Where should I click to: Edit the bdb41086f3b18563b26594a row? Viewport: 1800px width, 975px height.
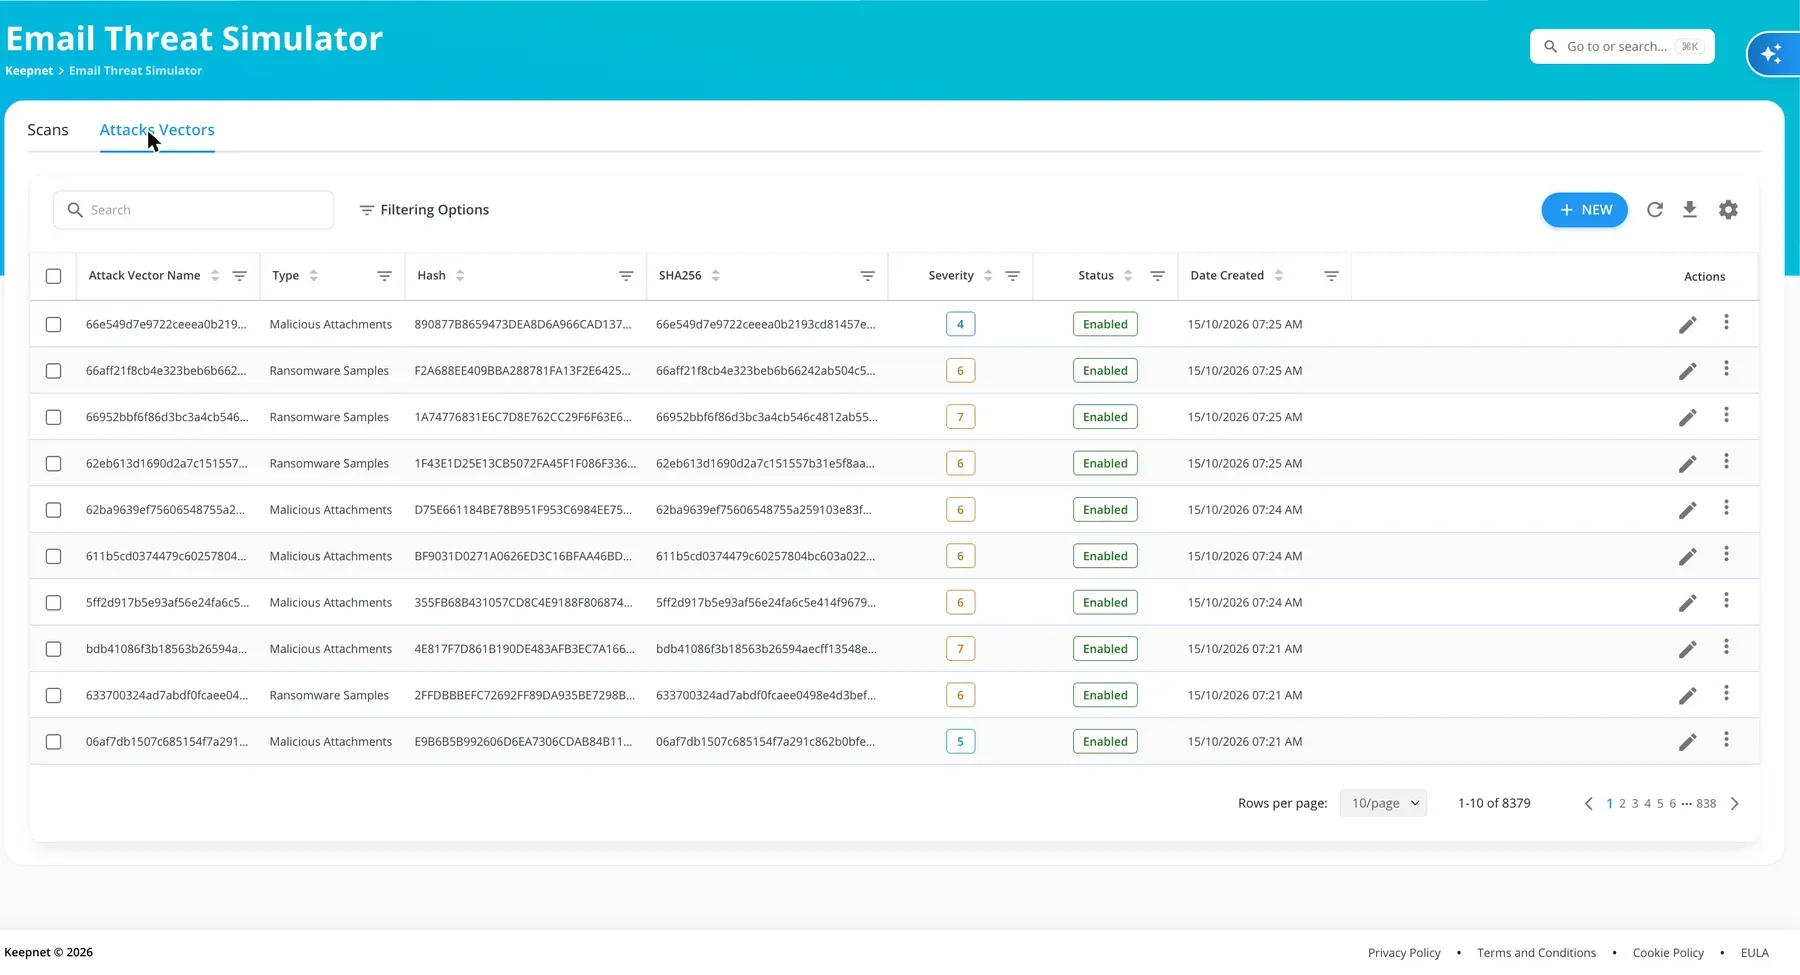1687,650
